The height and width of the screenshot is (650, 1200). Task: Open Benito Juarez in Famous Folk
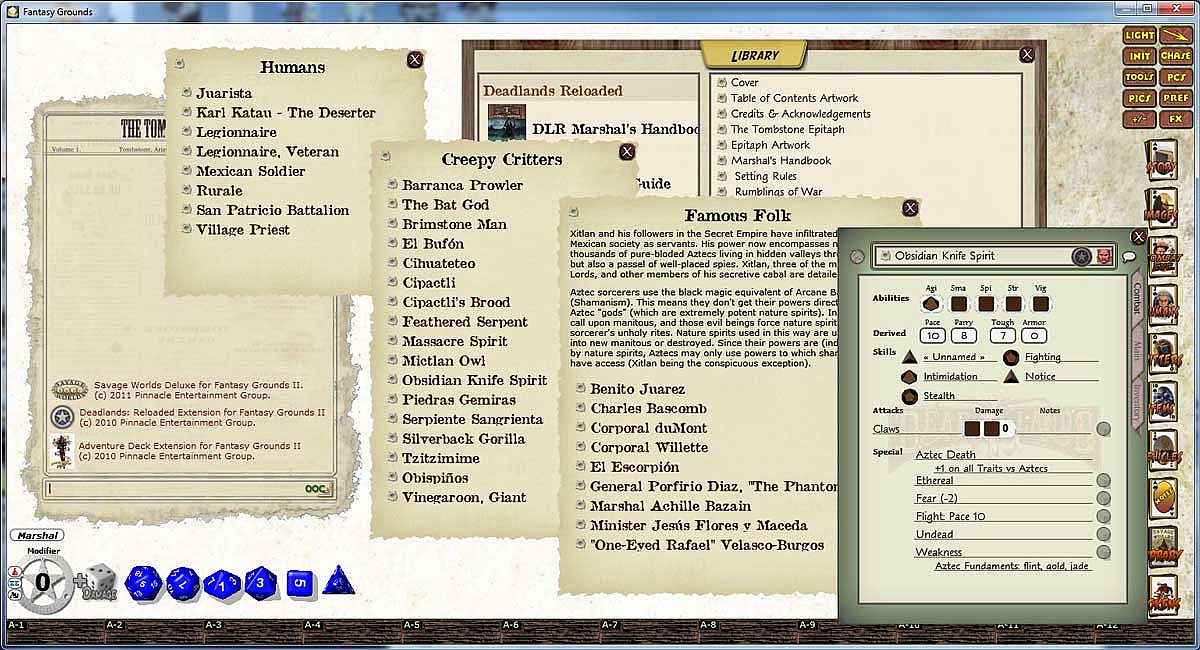point(638,389)
